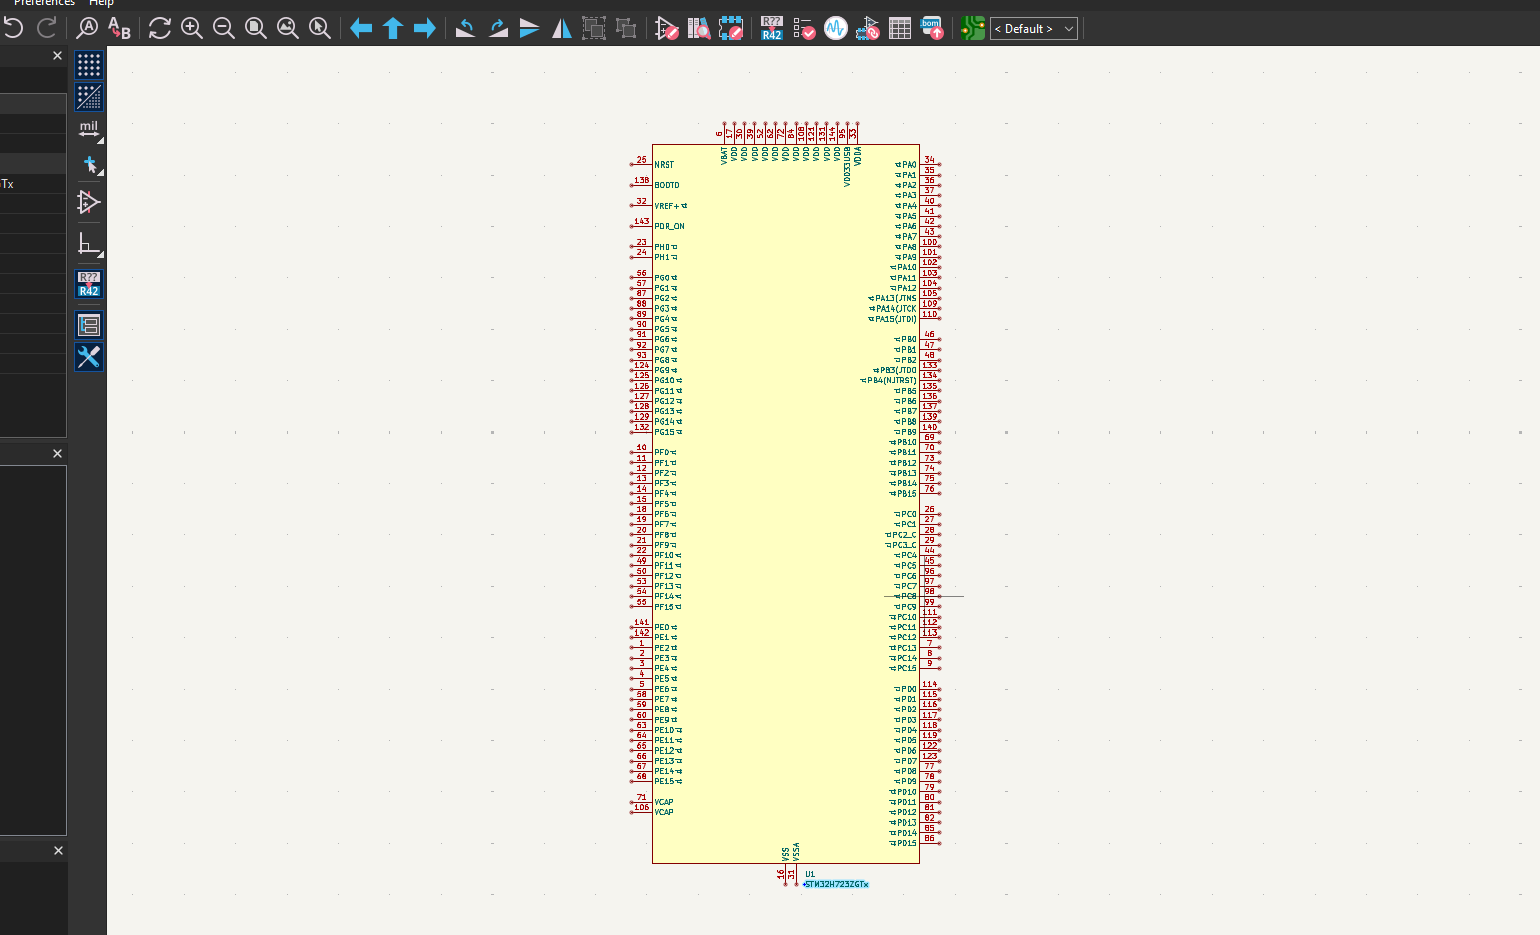This screenshot has width=1540, height=935.
Task: Toggle grid overrides button
Action: [x=89, y=97]
